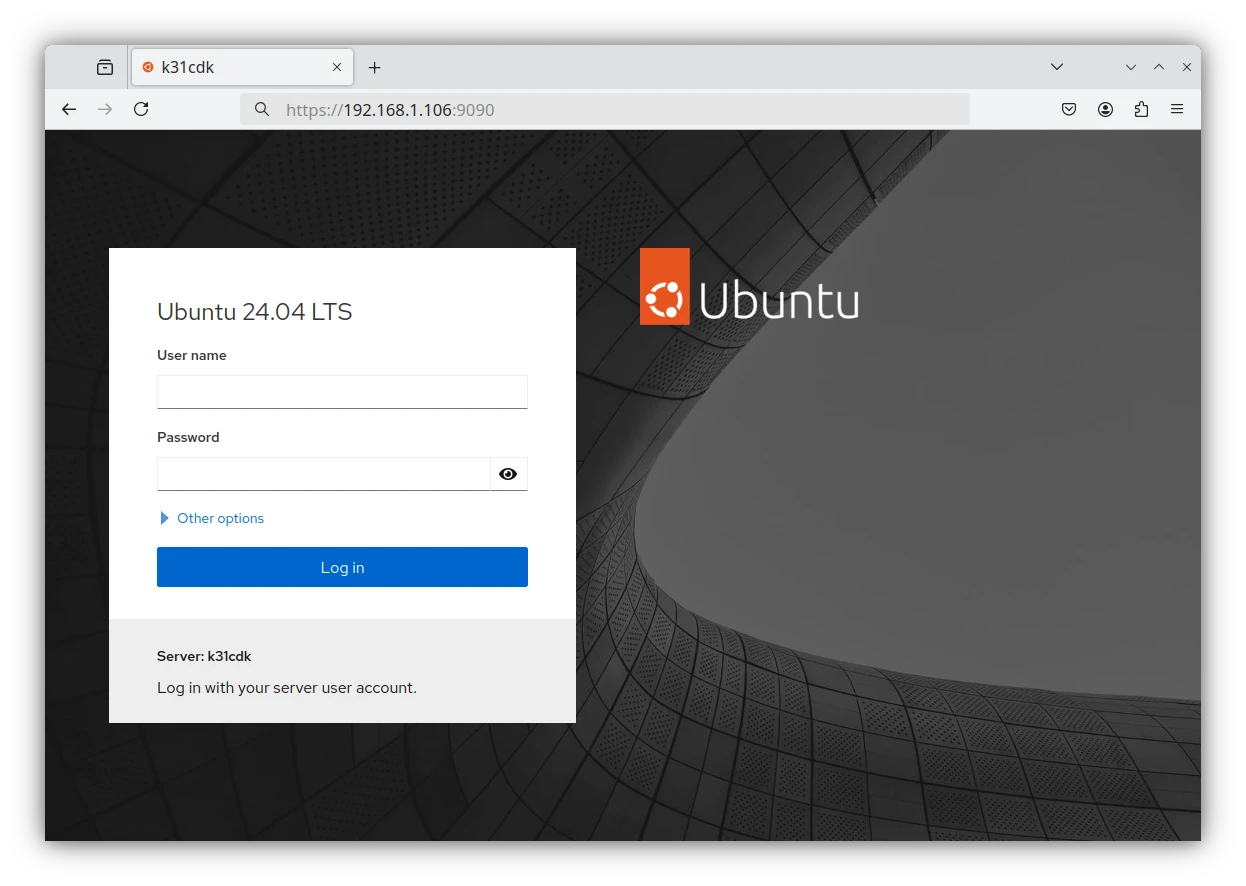This screenshot has width=1246, height=886.
Task: Click the search magnifier in address bar
Action: pos(262,110)
